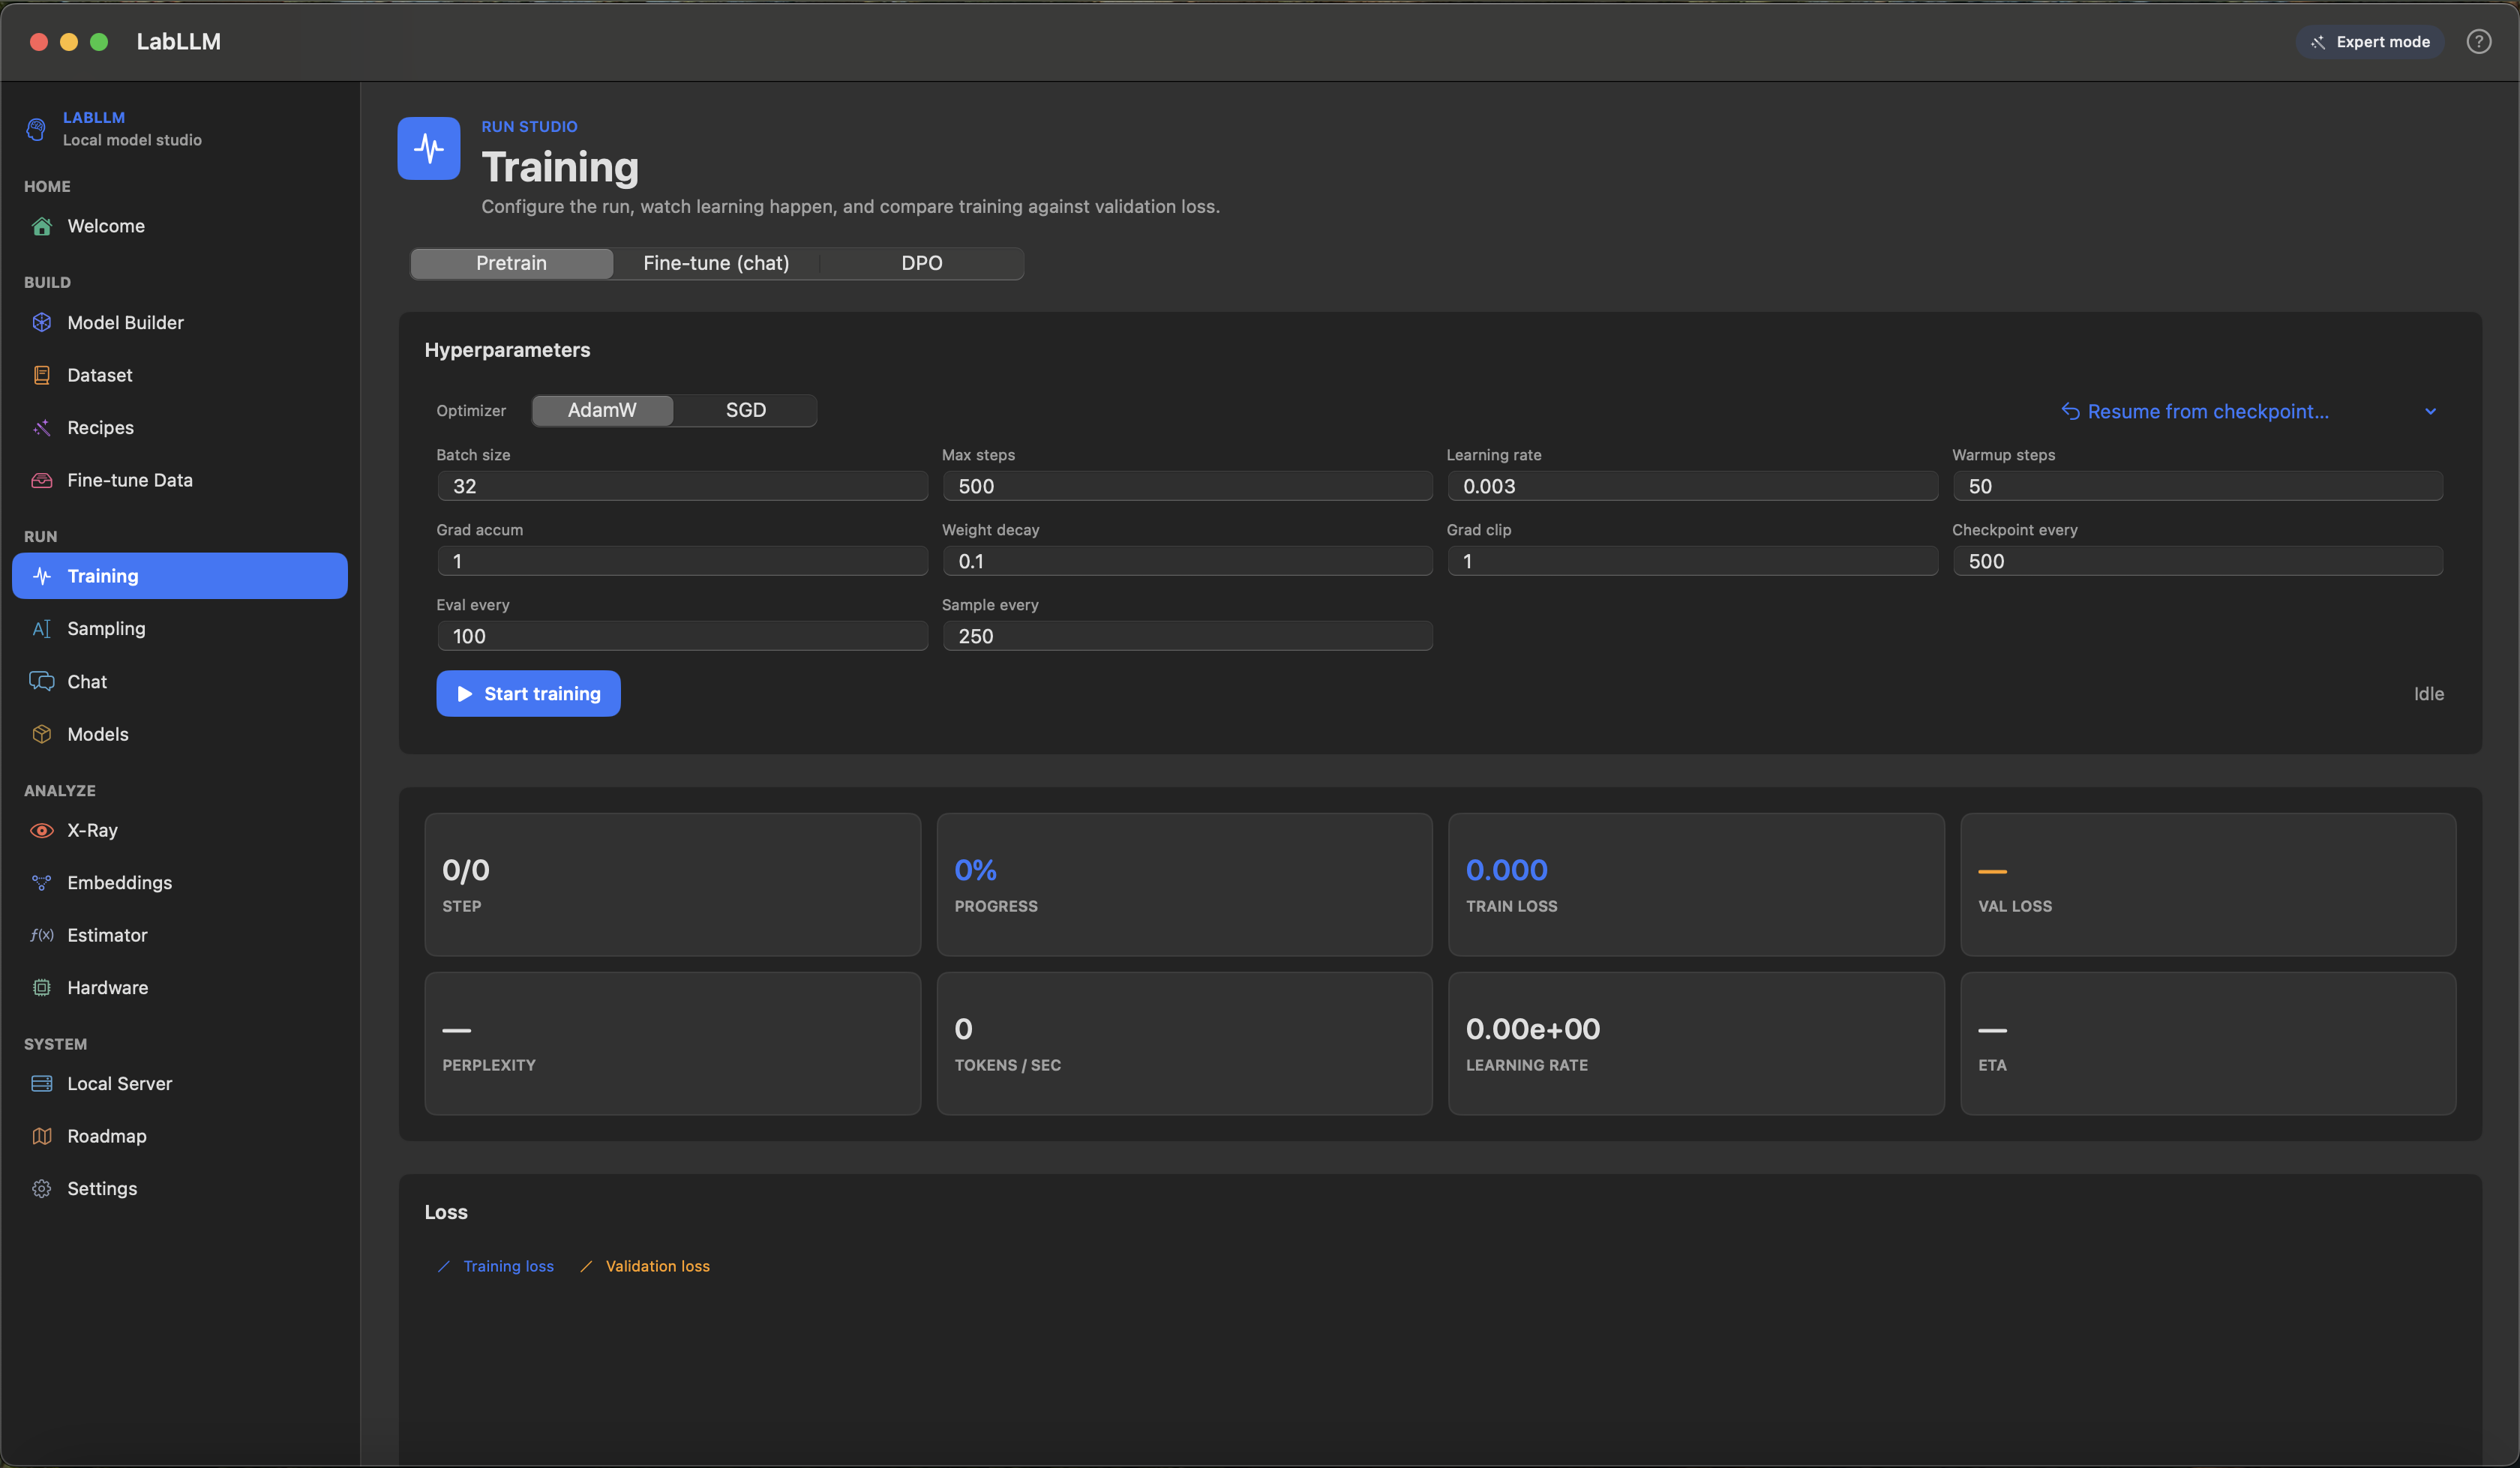This screenshot has width=2520, height=1468.
Task: Open Resume from checkpoint link
Action: pyautogui.click(x=2207, y=412)
